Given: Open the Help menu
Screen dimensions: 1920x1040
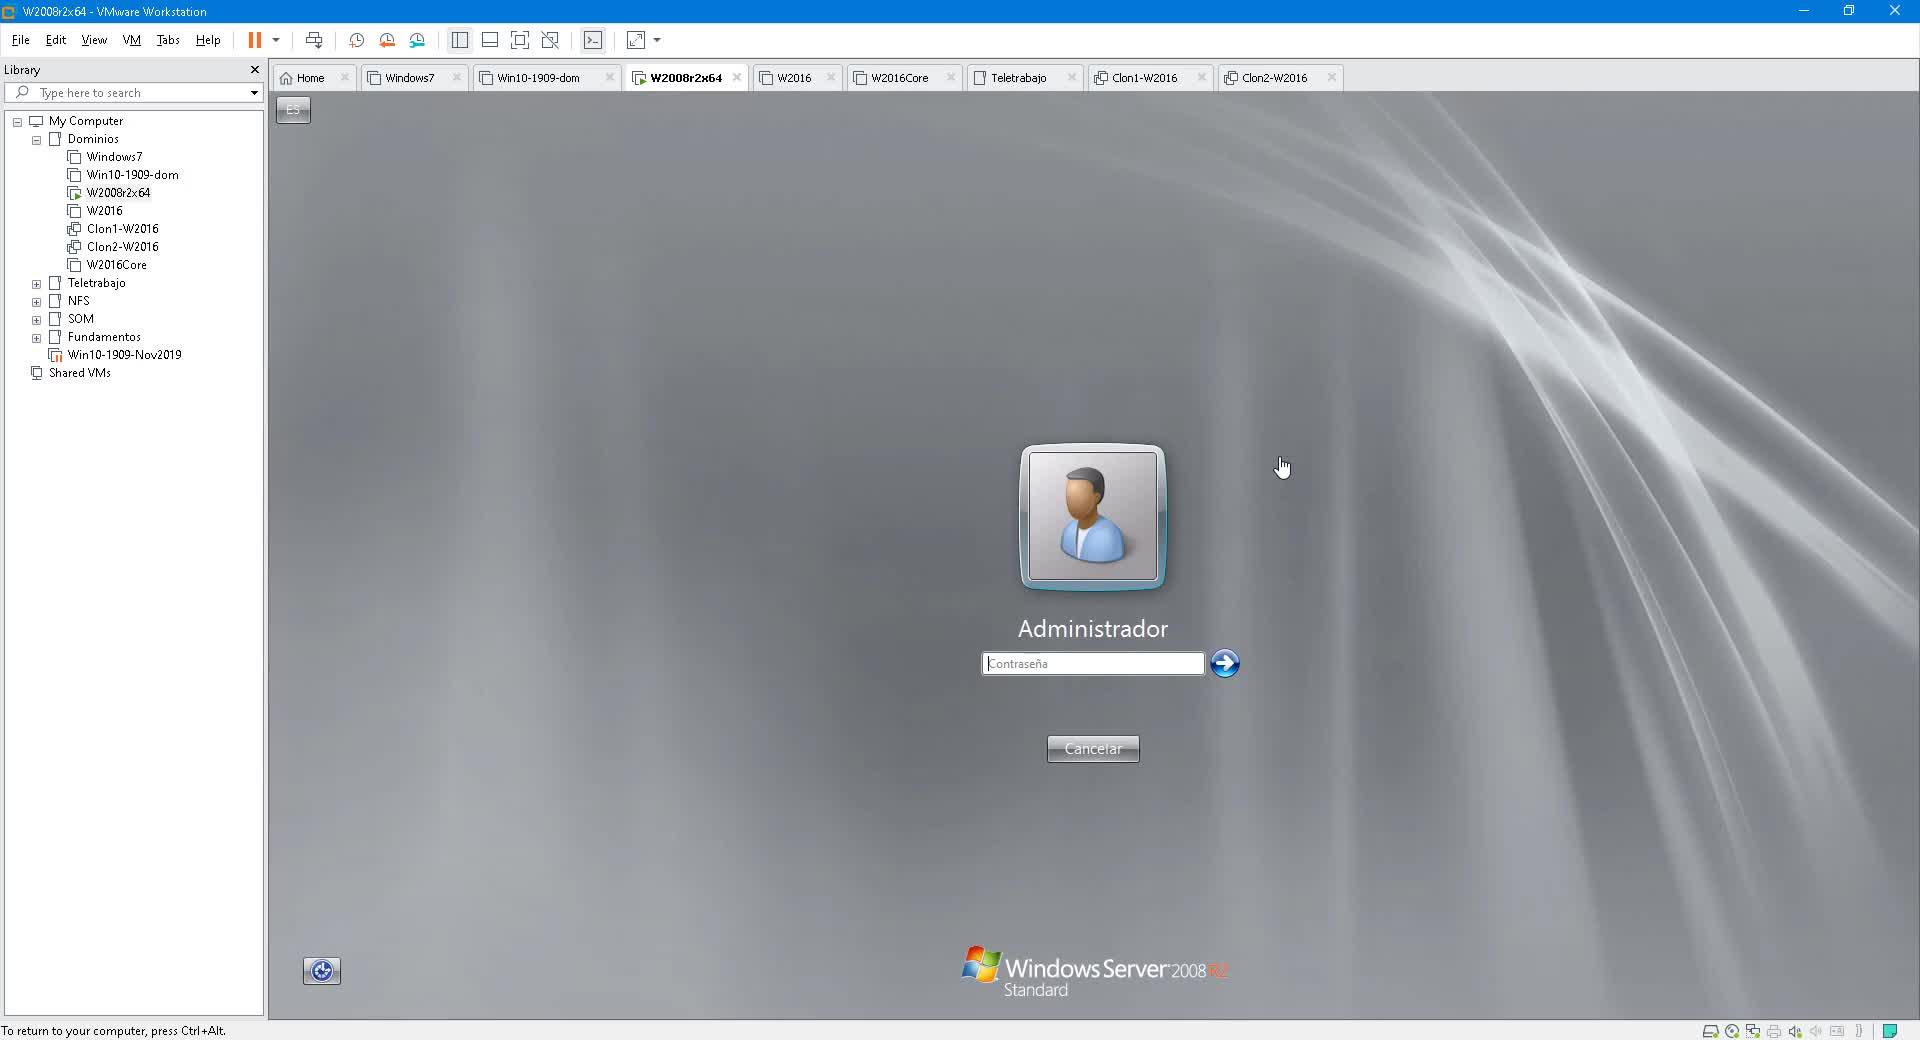Looking at the screenshot, I should 208,40.
